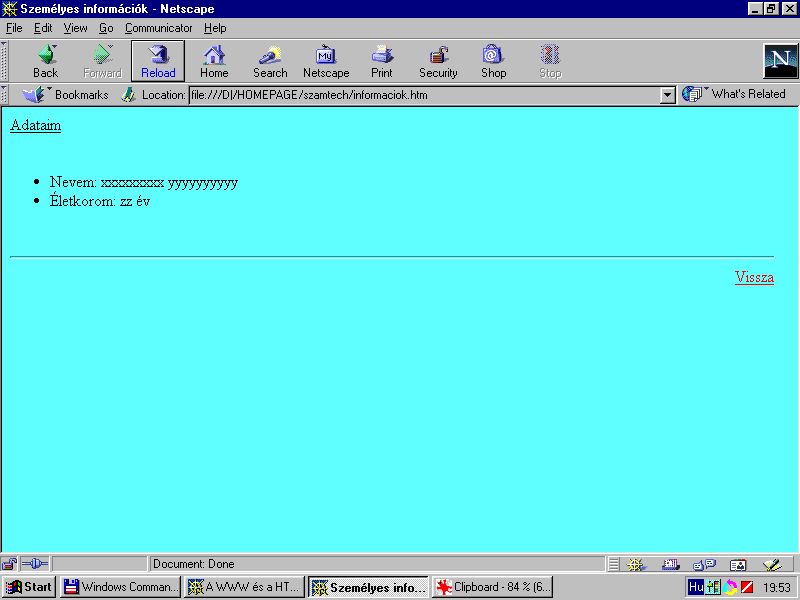Open Composer from the component bar

(x=772, y=564)
